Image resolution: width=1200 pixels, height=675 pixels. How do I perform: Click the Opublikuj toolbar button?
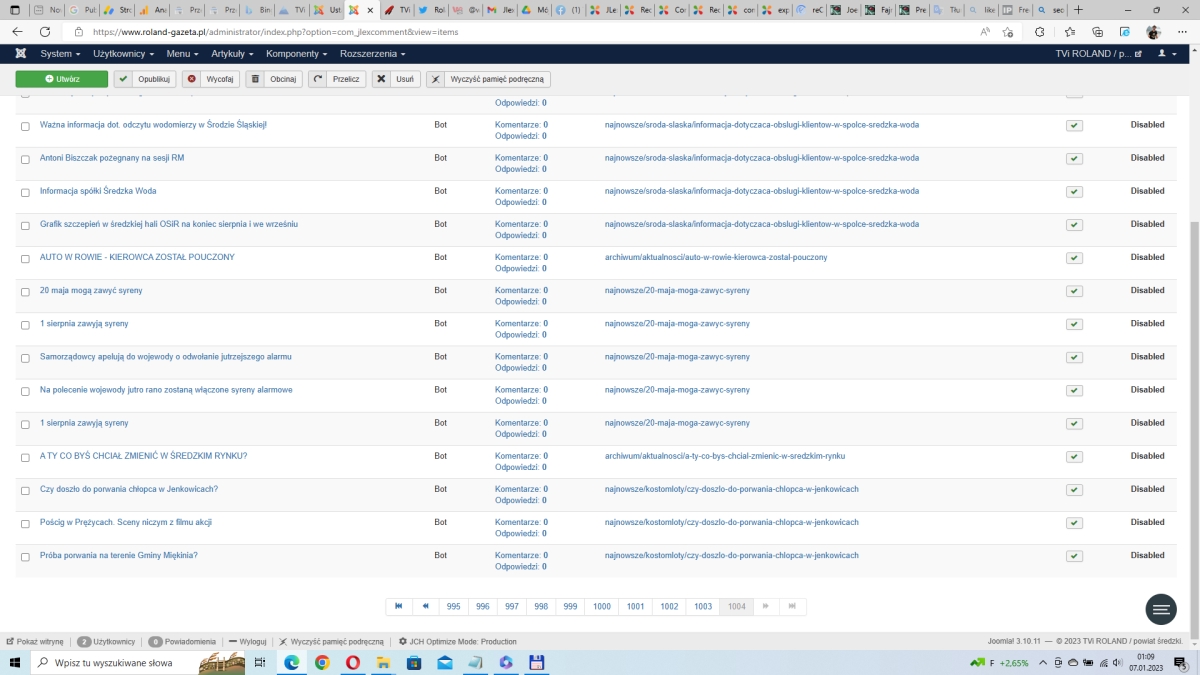click(145, 79)
